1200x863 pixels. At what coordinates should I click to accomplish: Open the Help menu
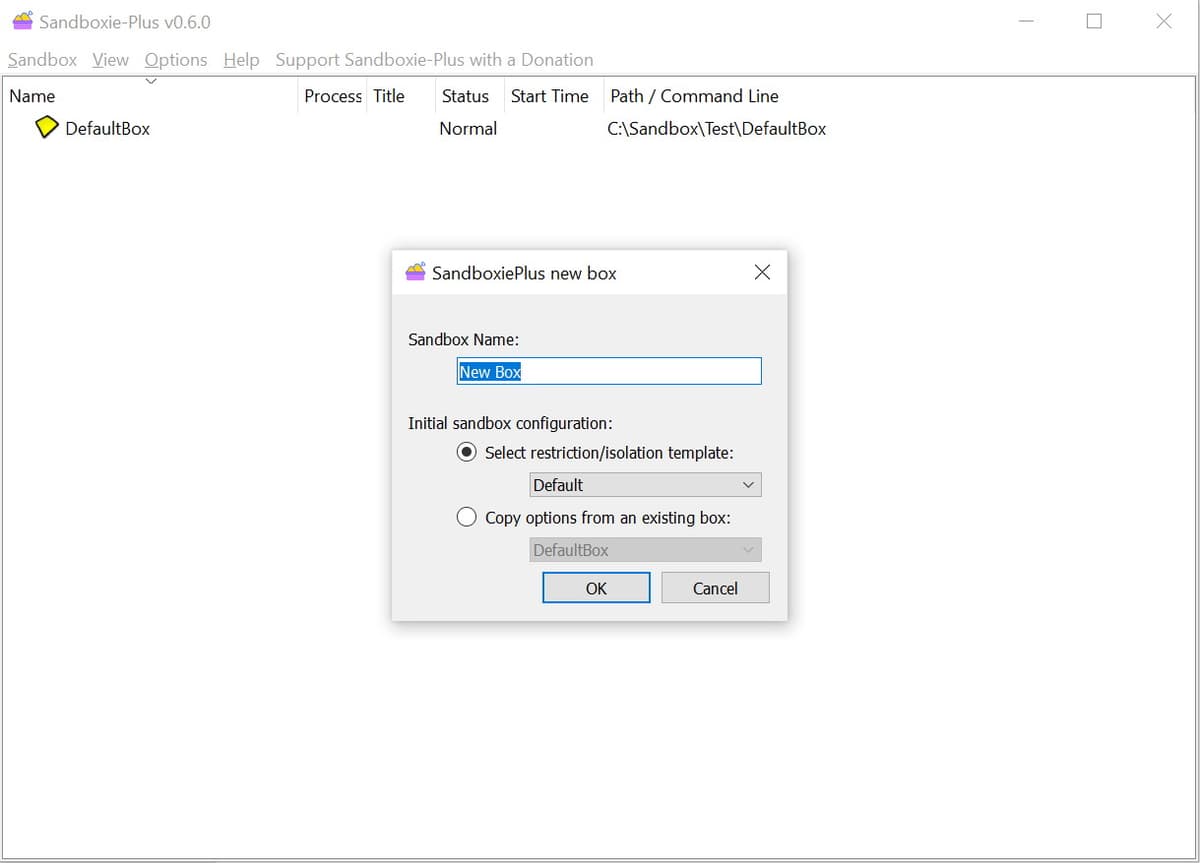241,60
